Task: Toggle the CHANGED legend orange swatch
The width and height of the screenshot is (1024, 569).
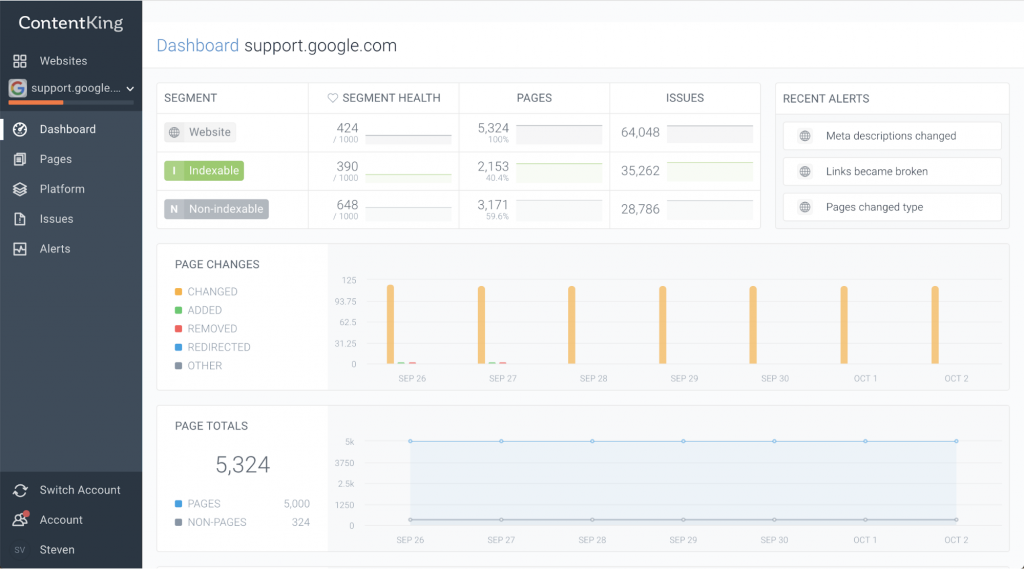Action: [x=178, y=292]
